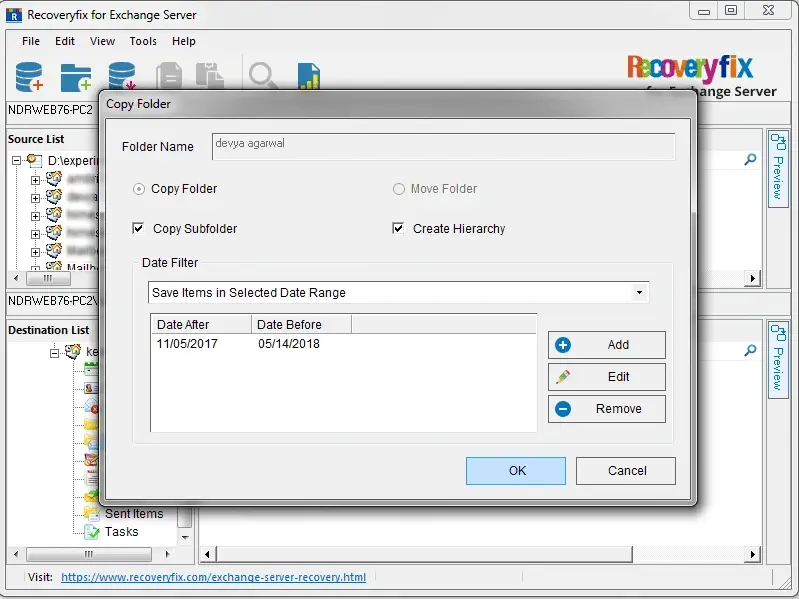Screen dimensions: 799x599
Task: Collapse the D:\exper source tree node
Action: (x=16, y=161)
